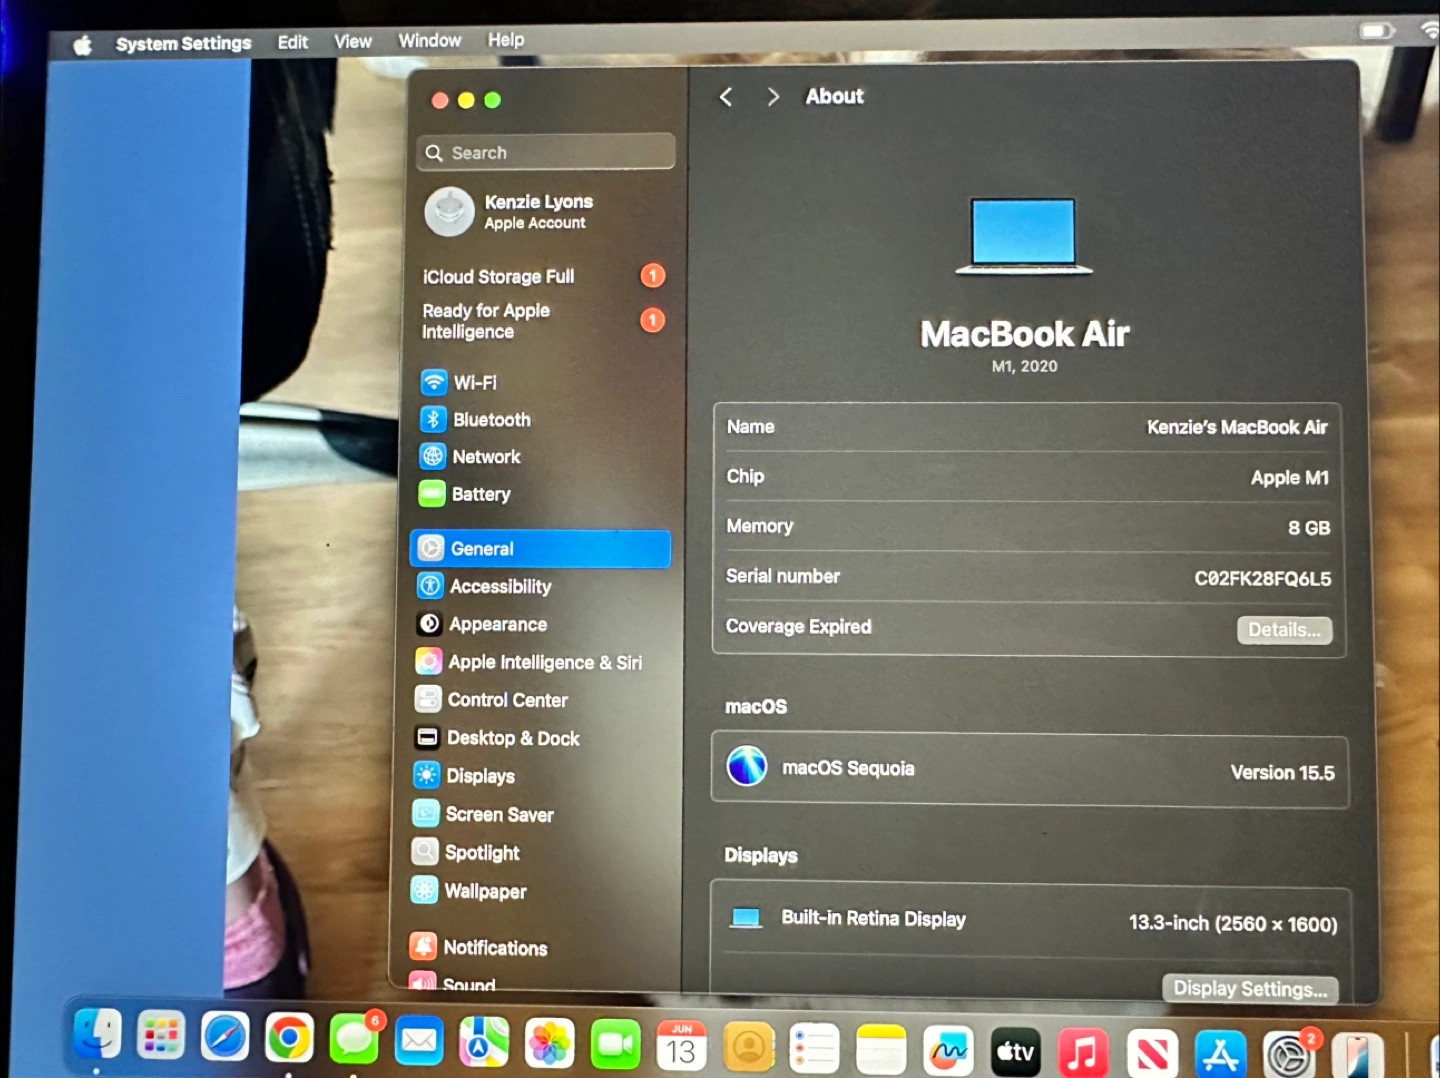Select serial number C02FK28FQ6L5
This screenshot has width=1440, height=1078.
(1262, 578)
